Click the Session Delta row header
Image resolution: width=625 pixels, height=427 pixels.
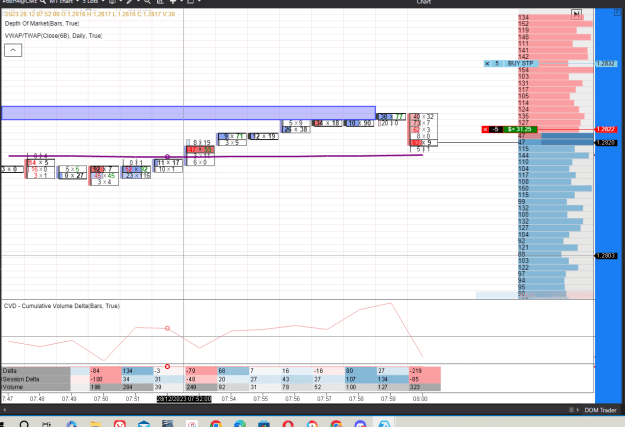(x=36, y=379)
